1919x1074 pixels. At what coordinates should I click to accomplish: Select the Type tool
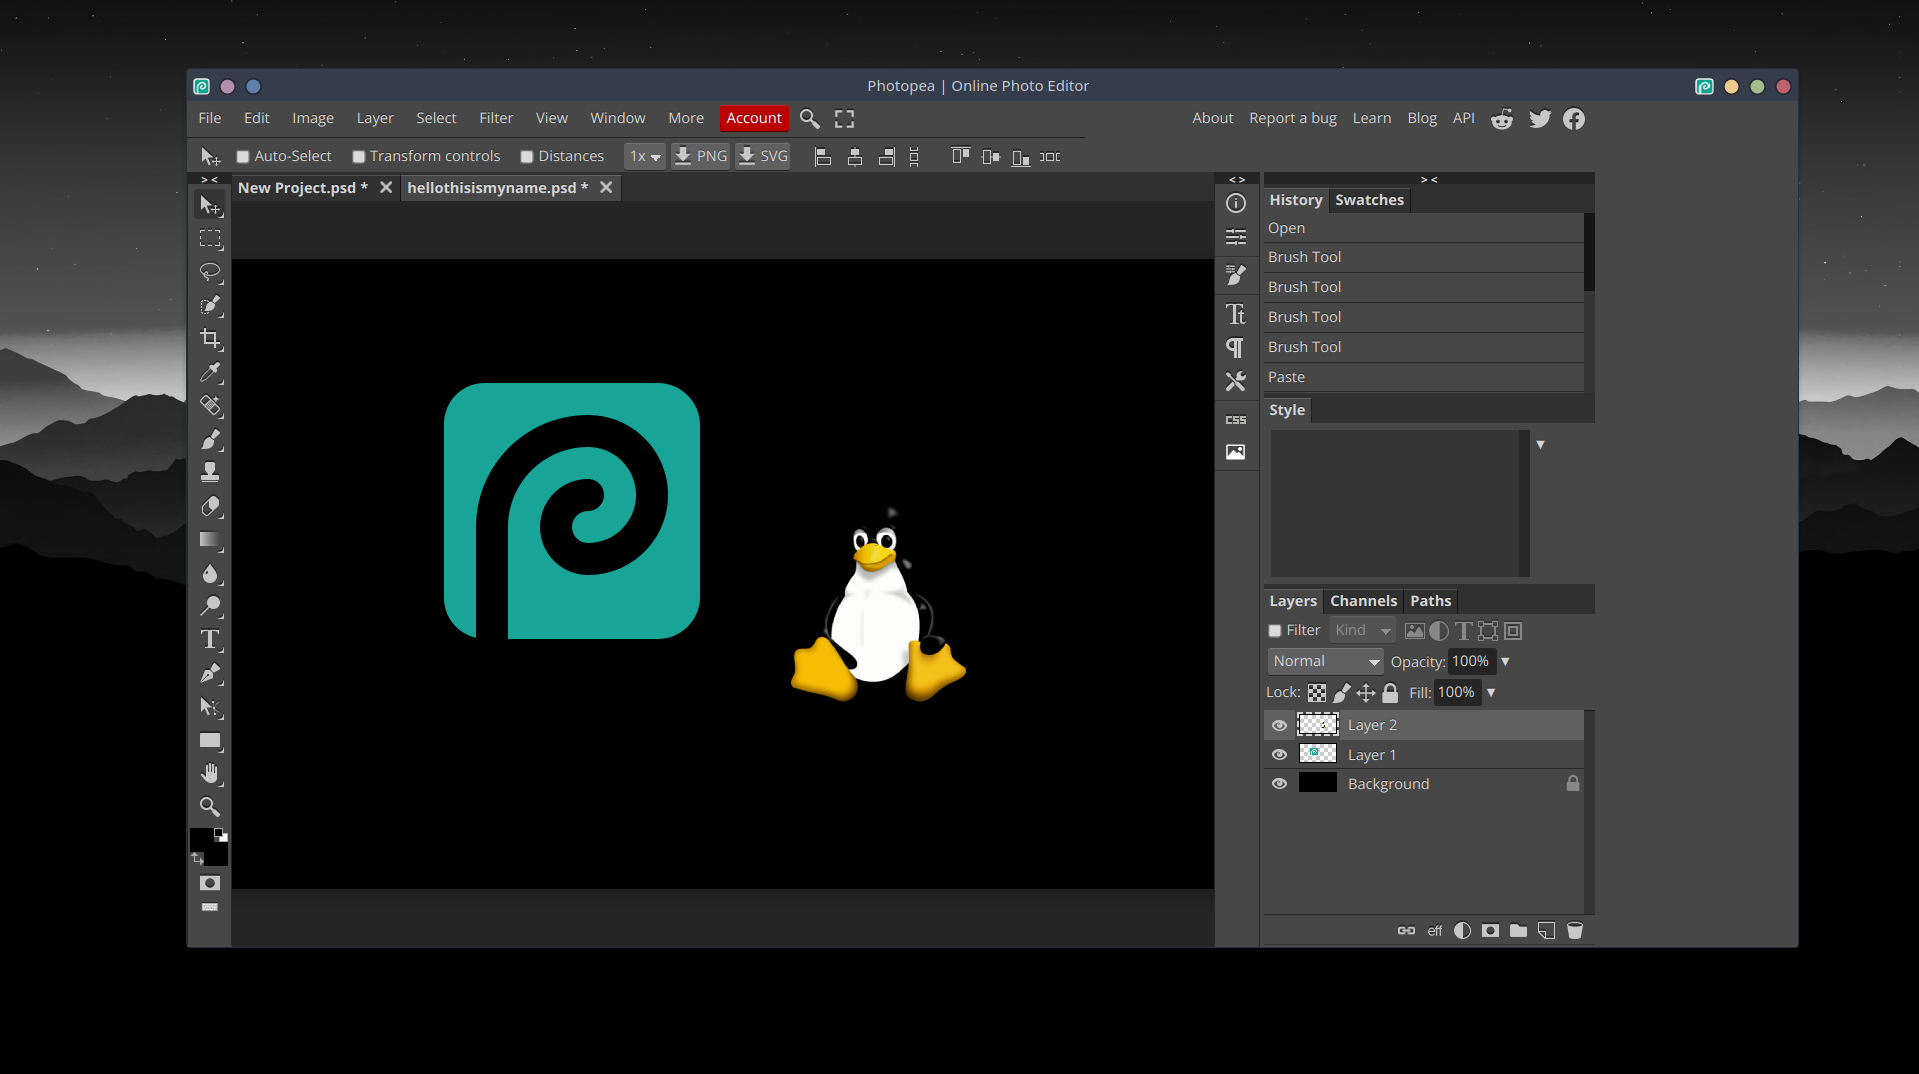[x=211, y=640]
